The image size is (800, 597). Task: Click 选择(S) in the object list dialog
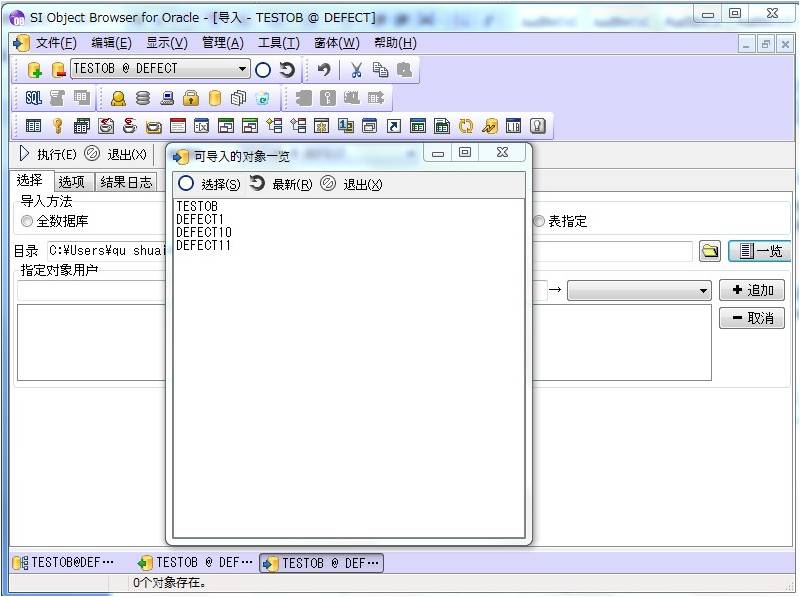pyautogui.click(x=209, y=184)
